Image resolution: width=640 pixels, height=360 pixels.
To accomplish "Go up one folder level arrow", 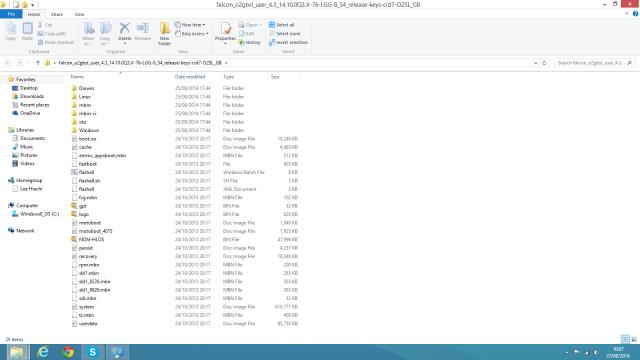I will click(38, 63).
